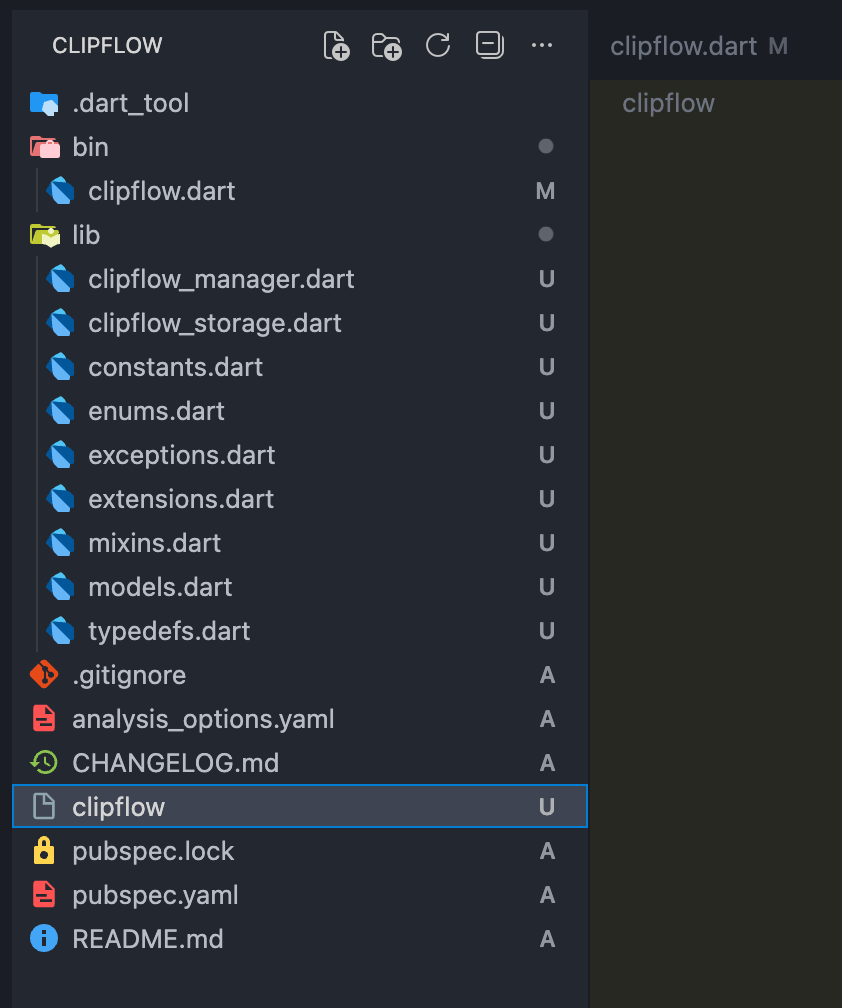Image resolution: width=842 pixels, height=1008 pixels.
Task: Click the pubspec.lock padlock icon
Action: pyautogui.click(x=44, y=851)
